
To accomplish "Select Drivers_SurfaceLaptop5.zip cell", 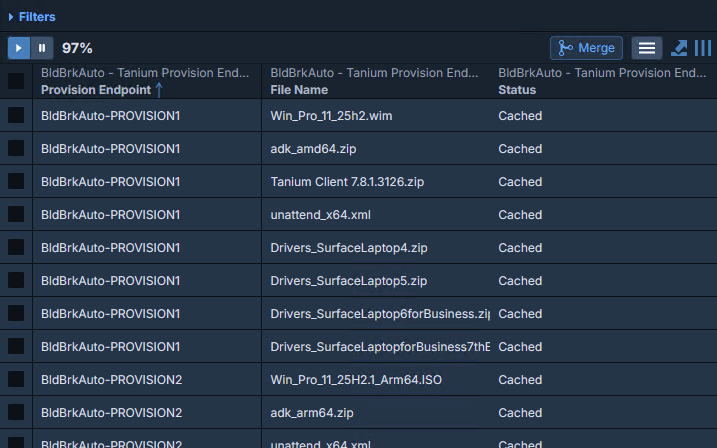I will pos(349,281).
